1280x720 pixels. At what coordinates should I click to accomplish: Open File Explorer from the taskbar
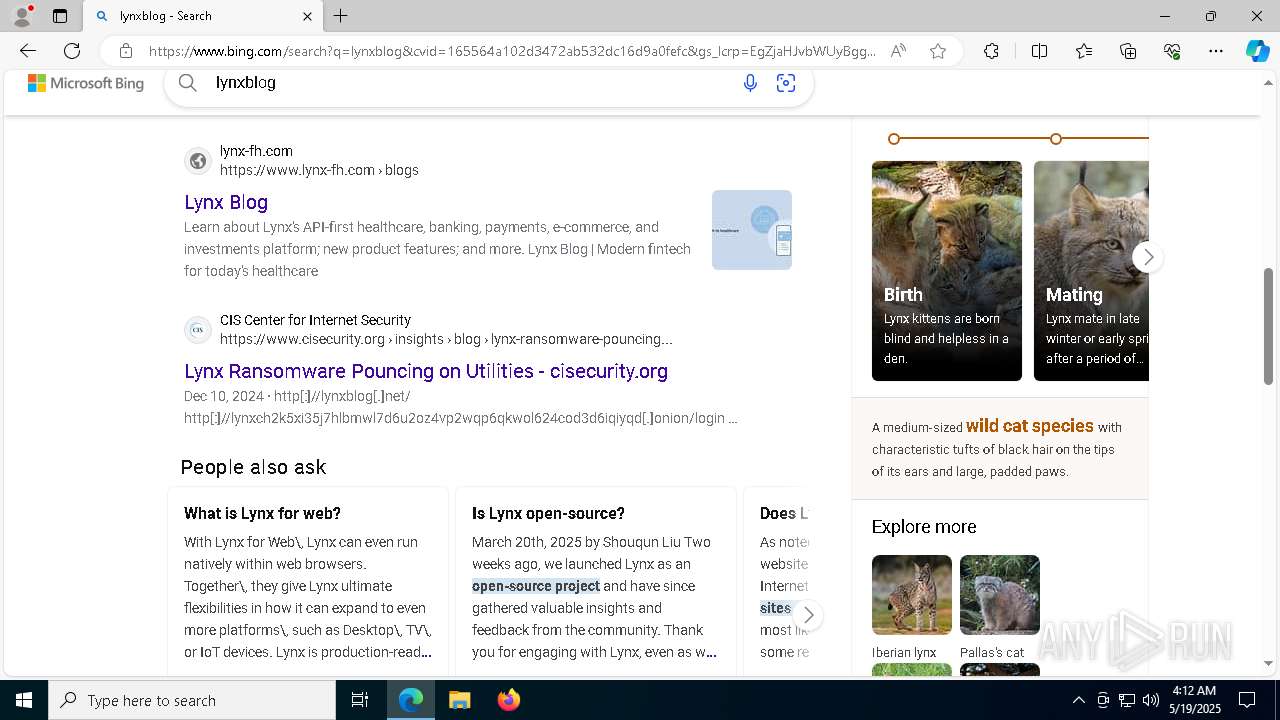pyautogui.click(x=459, y=700)
